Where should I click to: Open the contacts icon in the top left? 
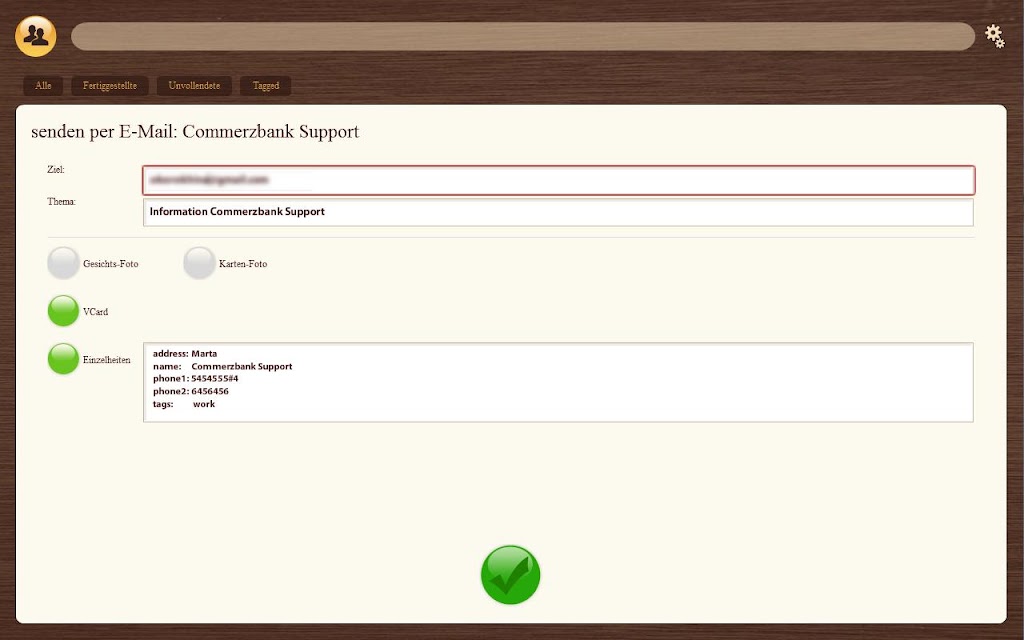tap(35, 36)
